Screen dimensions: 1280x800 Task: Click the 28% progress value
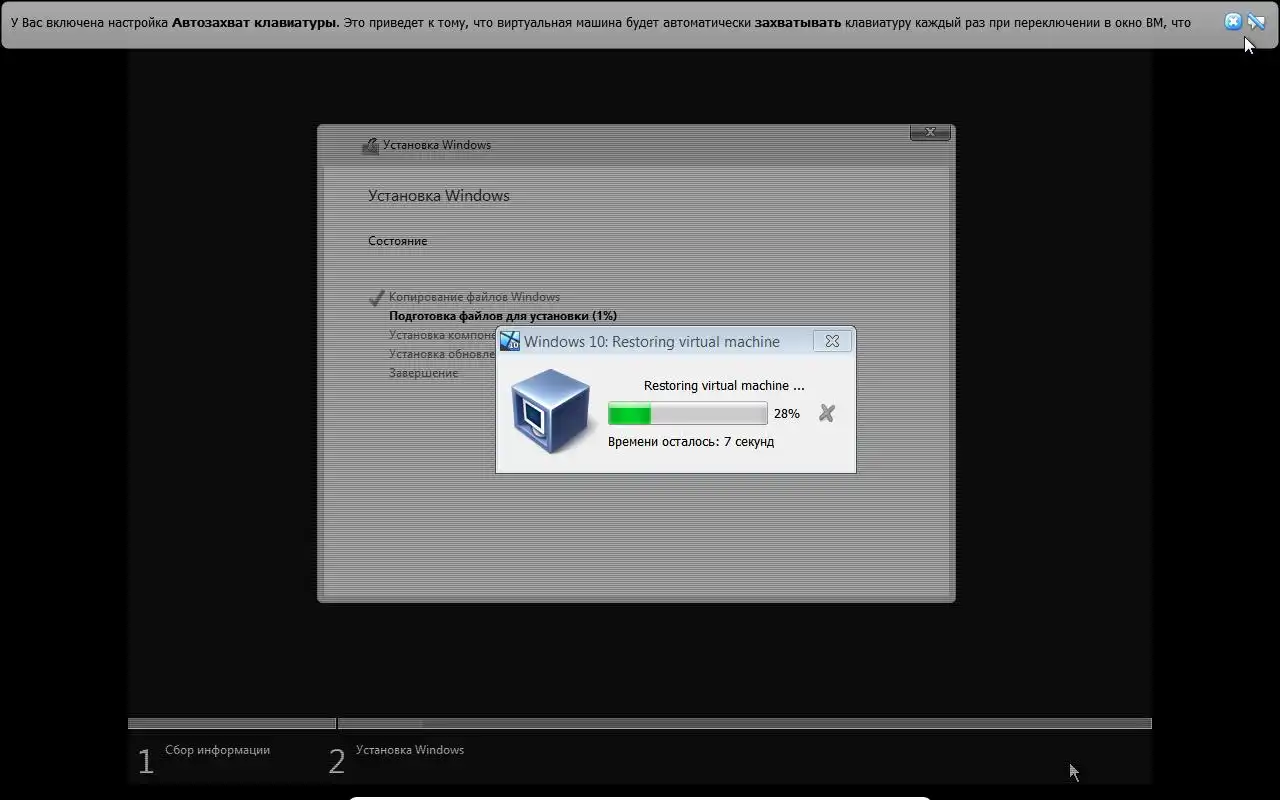click(787, 413)
